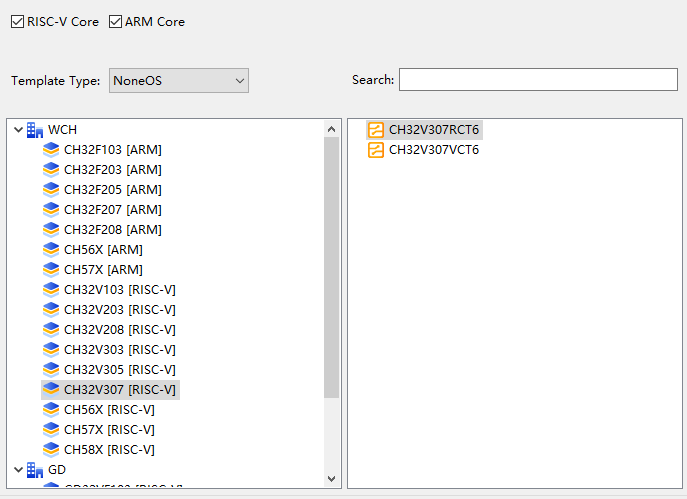The image size is (687, 499).
Task: Click the CH32F207 [ARM] series icon
Action: (x=51, y=210)
